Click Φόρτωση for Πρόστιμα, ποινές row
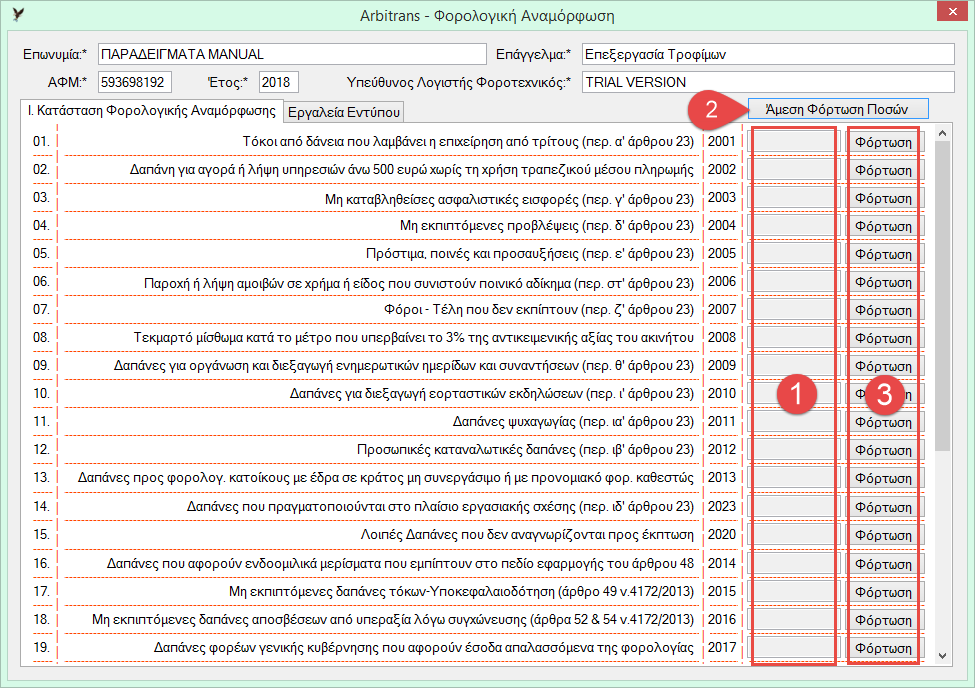 coord(883,254)
